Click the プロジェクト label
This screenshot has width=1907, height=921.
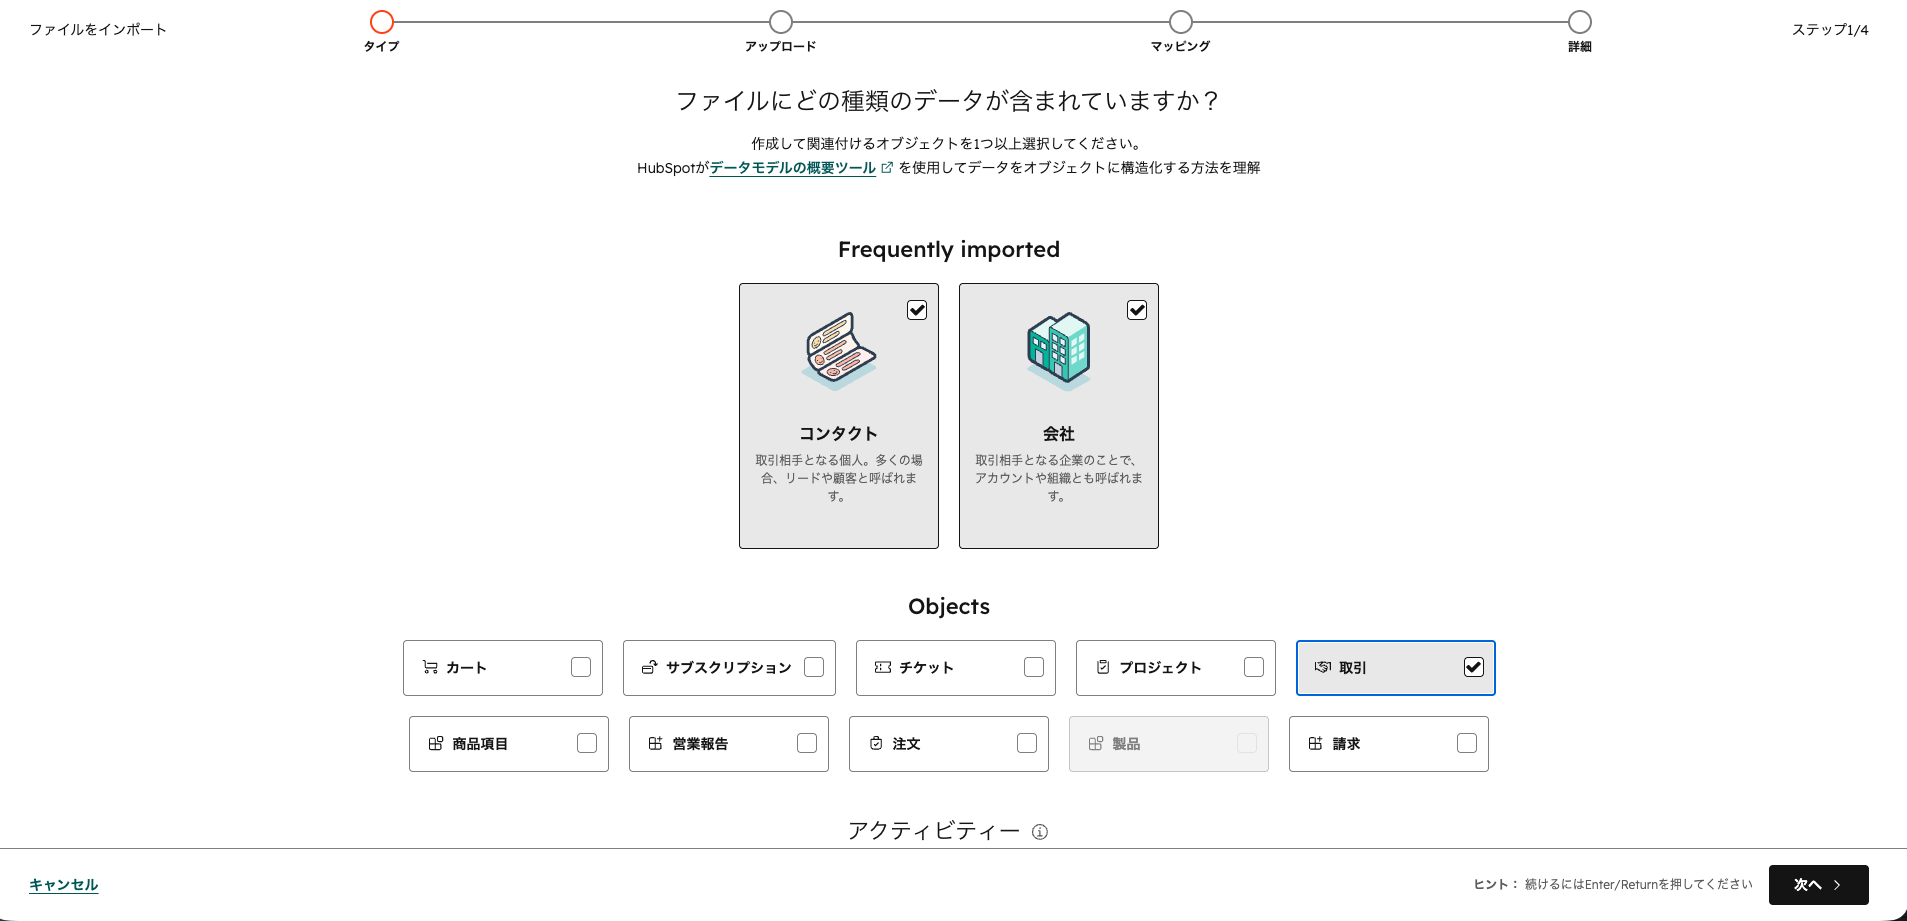tap(1160, 667)
